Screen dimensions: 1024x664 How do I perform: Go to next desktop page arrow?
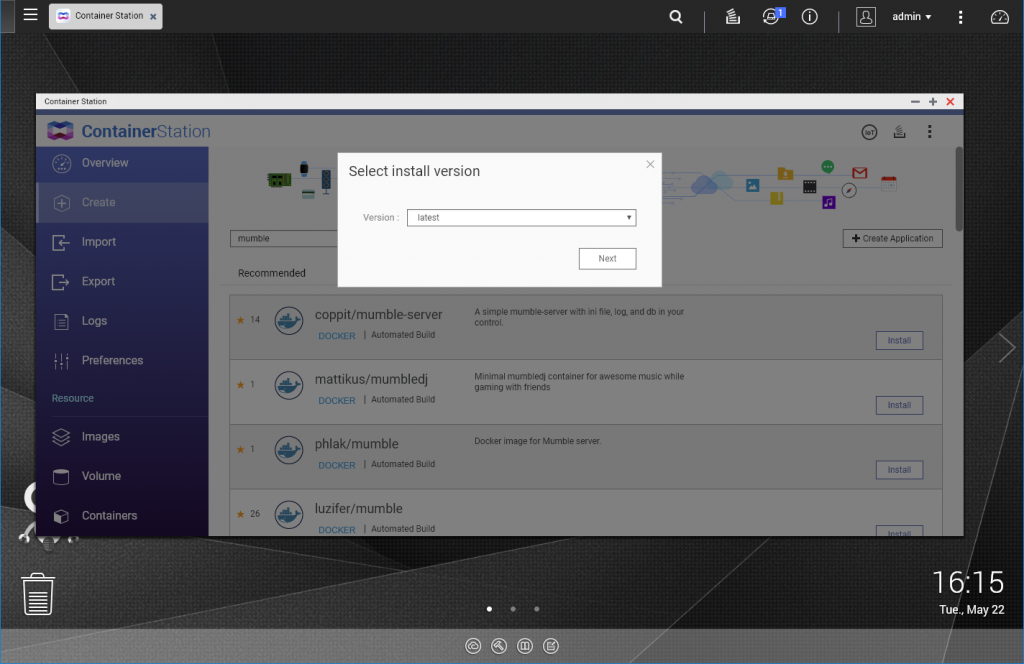[1006, 347]
